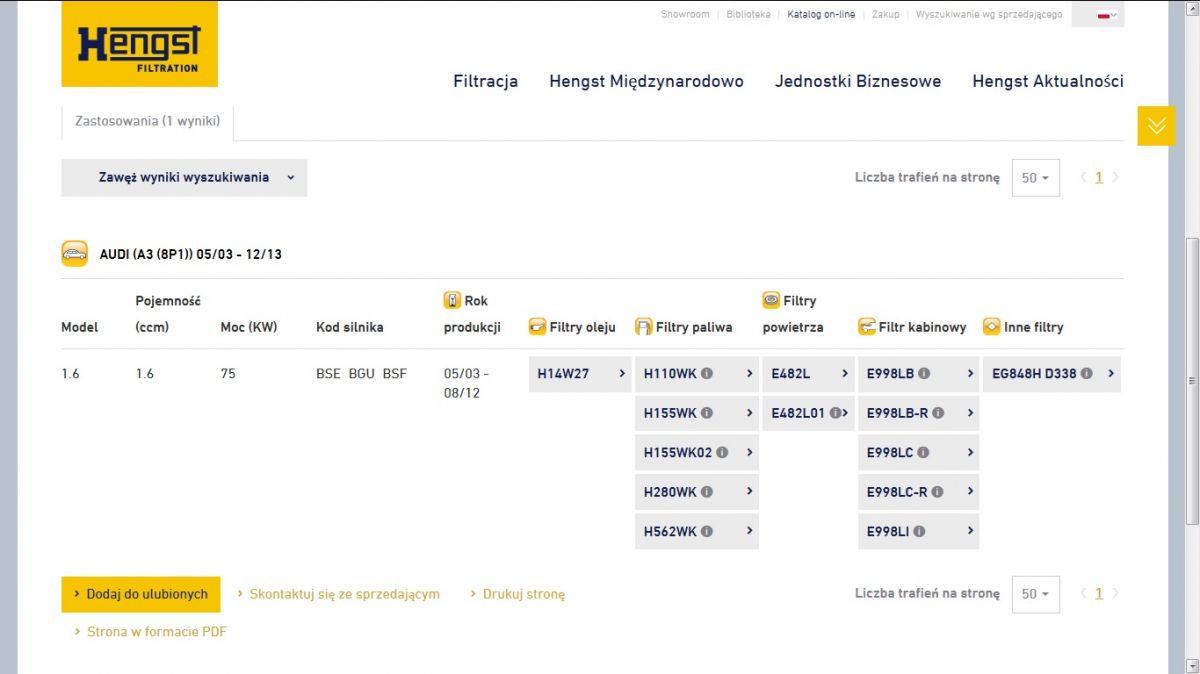1200x674 pixels.
Task: Expand the Zawęź wyniki wyszukiwania filter
Action: (x=184, y=177)
